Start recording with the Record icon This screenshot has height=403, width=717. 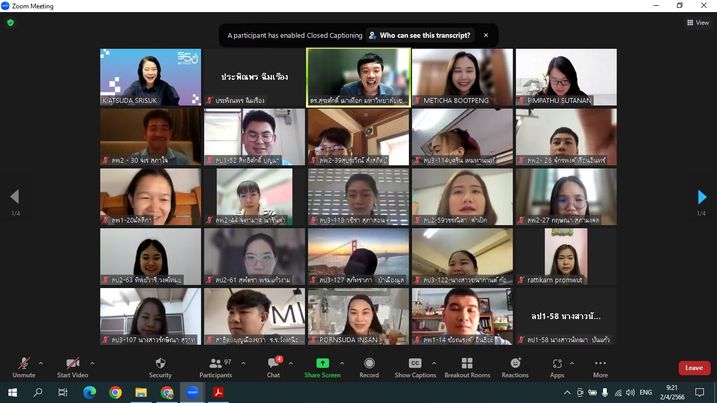pos(369,366)
